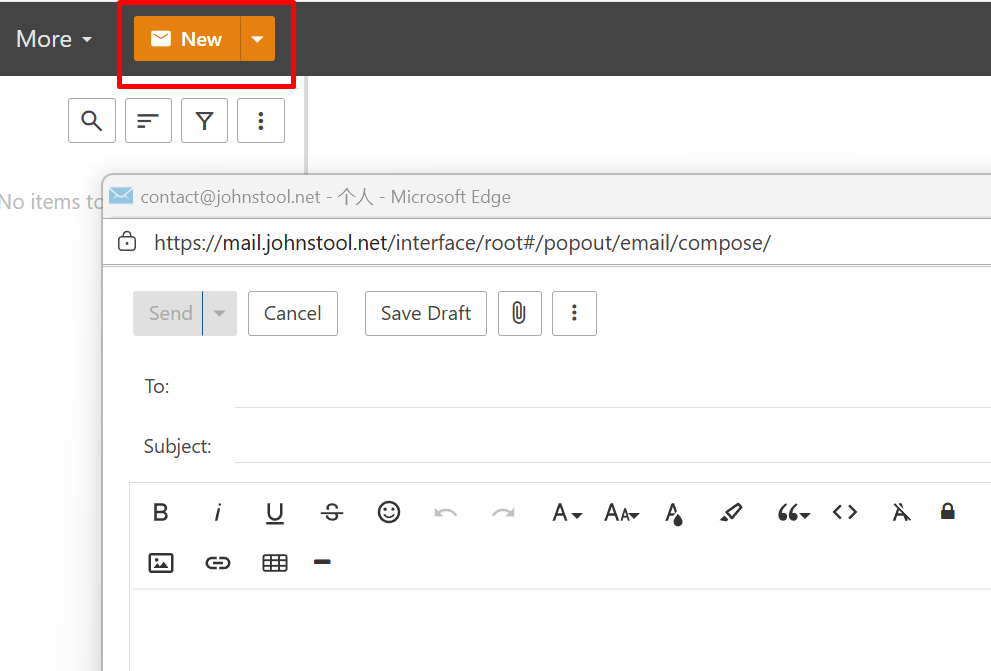
Task: Open the More menu
Action: coord(54,39)
